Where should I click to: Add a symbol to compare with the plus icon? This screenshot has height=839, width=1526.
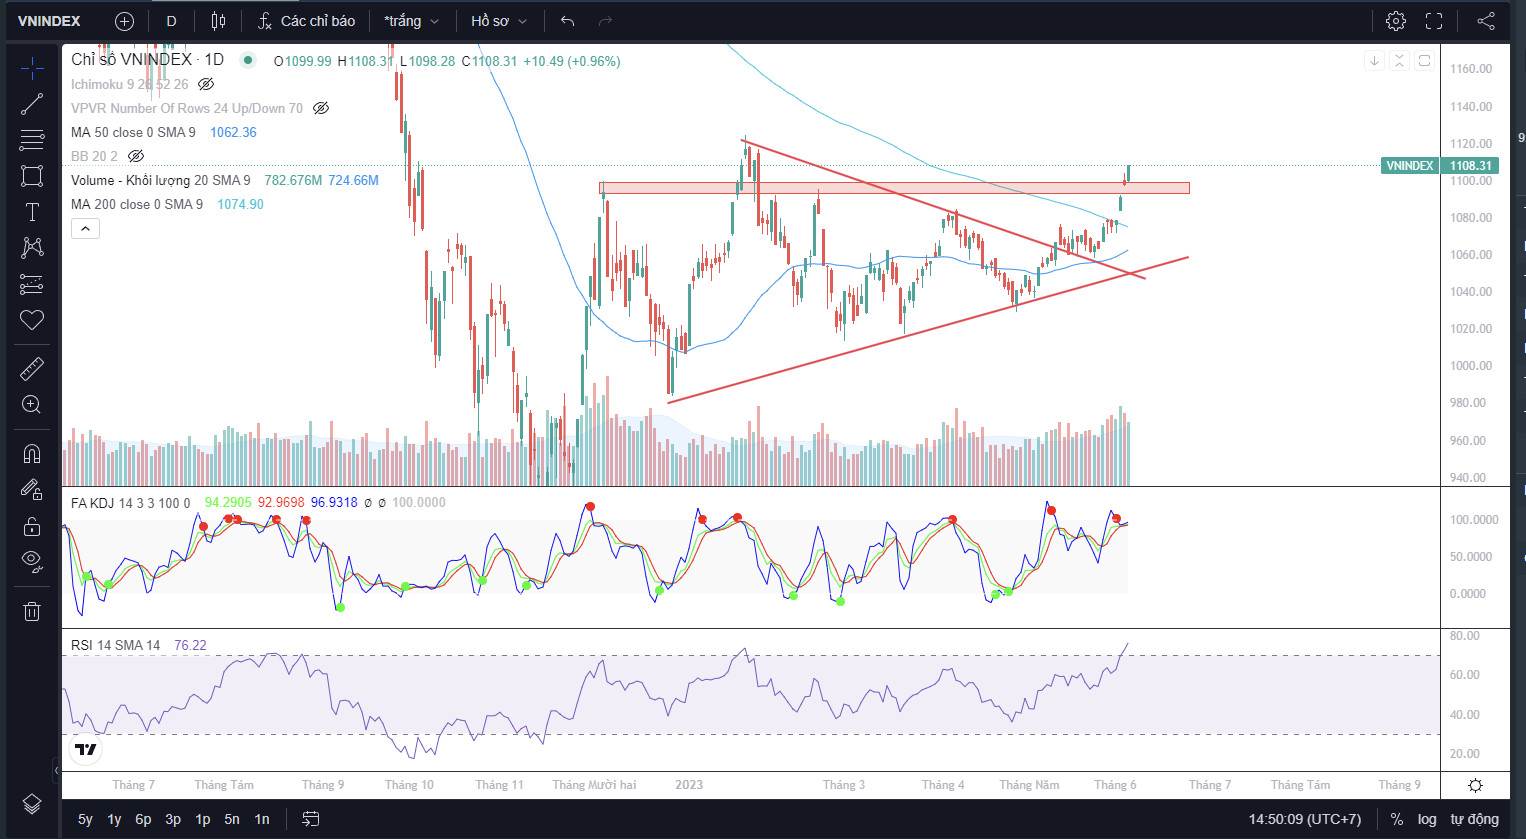(x=124, y=21)
